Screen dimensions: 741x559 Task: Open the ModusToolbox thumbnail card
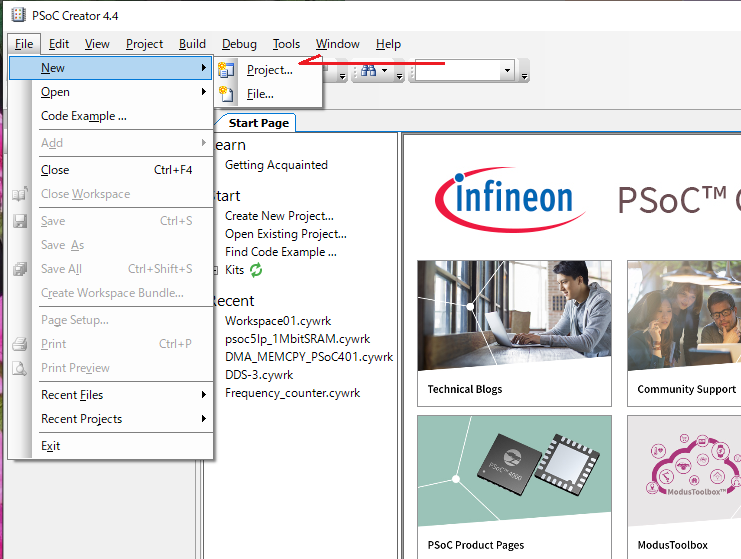pos(684,487)
